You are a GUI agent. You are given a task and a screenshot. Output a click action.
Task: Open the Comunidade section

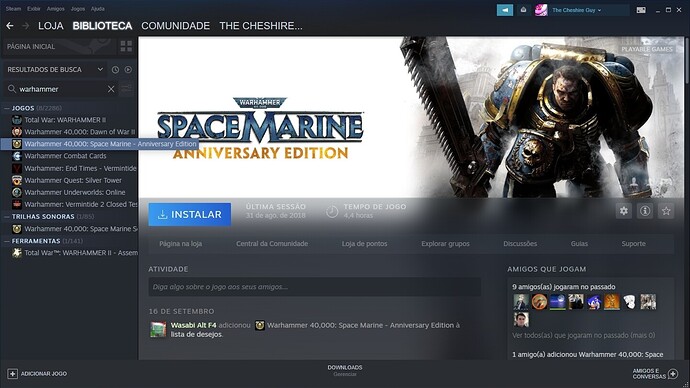(x=176, y=26)
